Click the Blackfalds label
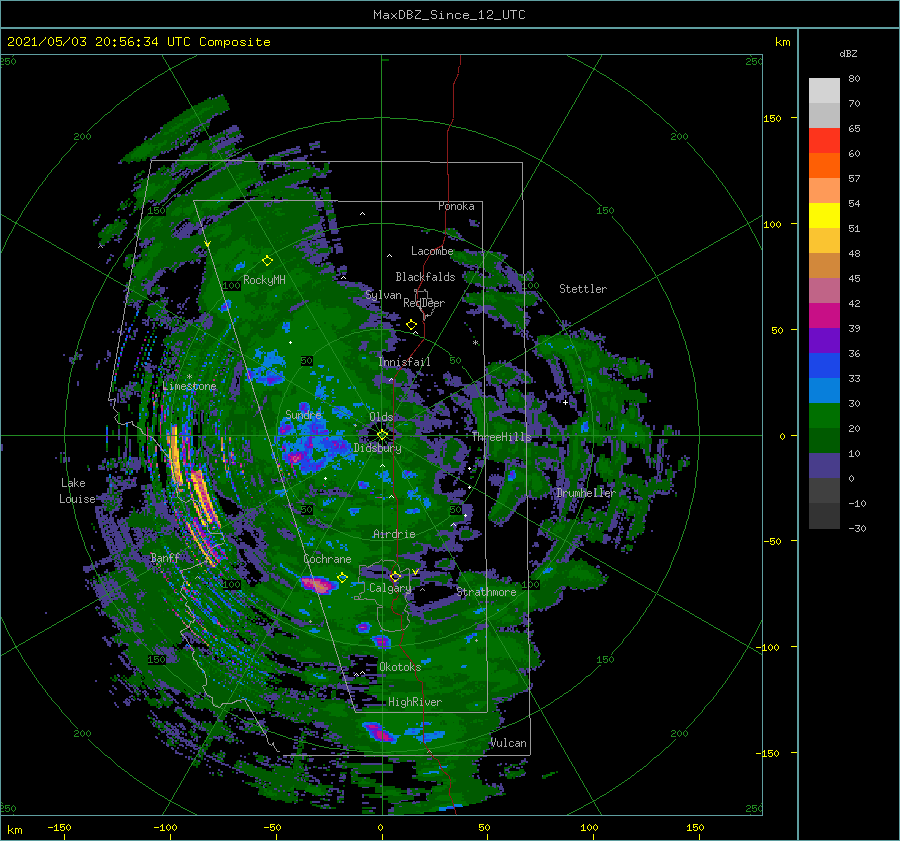Viewport: 900px width, 841px height. (425, 277)
